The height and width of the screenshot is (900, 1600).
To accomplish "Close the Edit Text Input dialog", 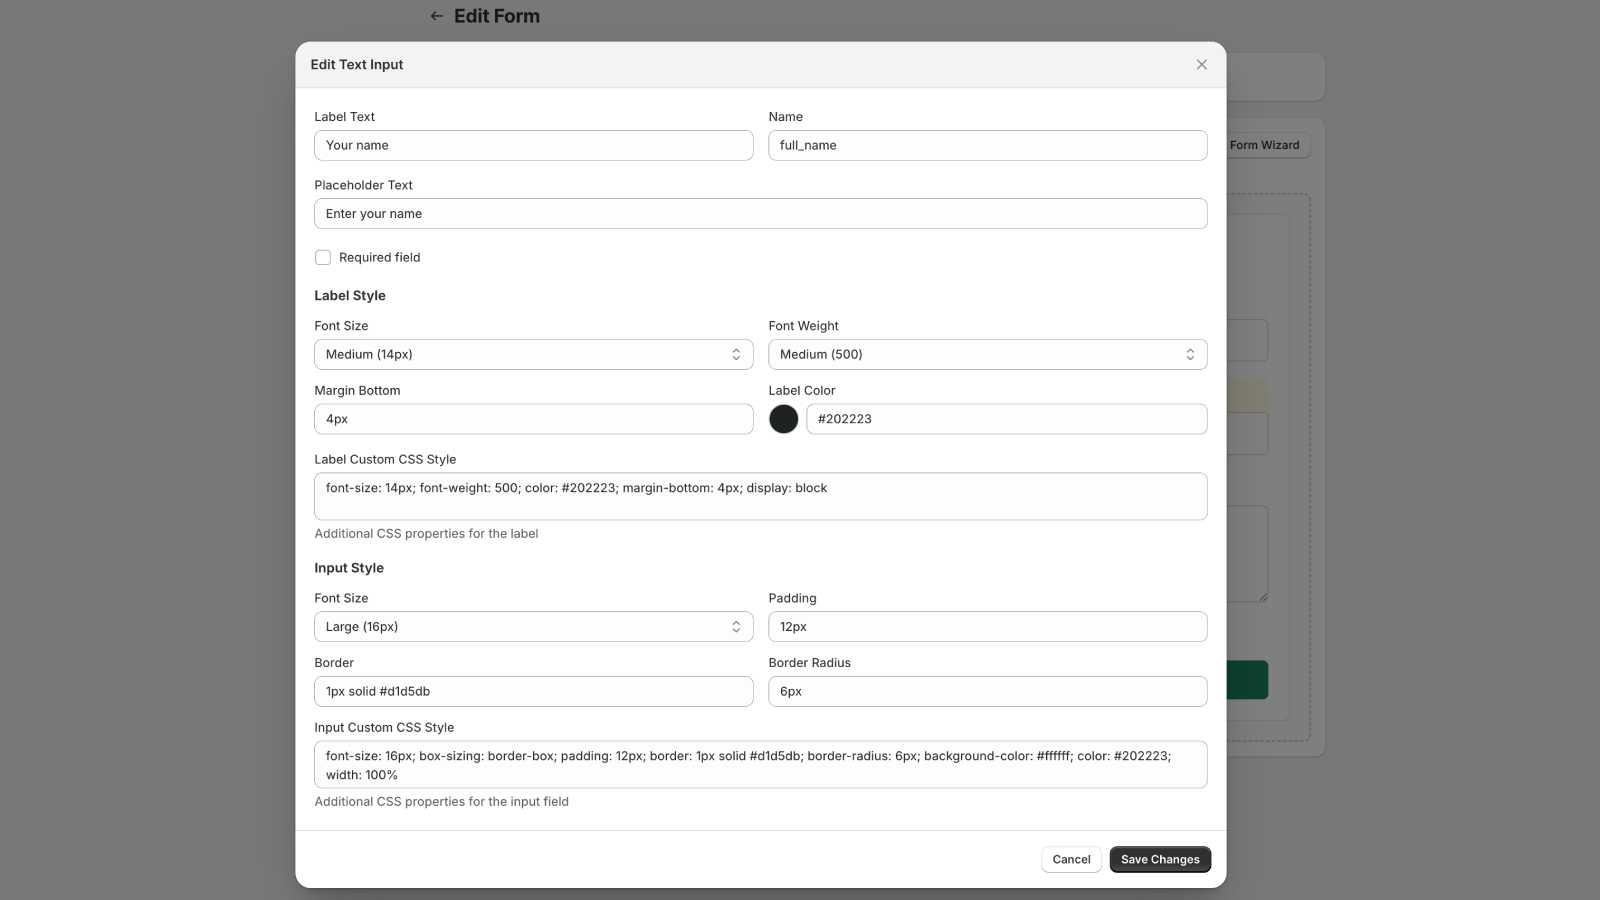I will tap(1201, 64).
